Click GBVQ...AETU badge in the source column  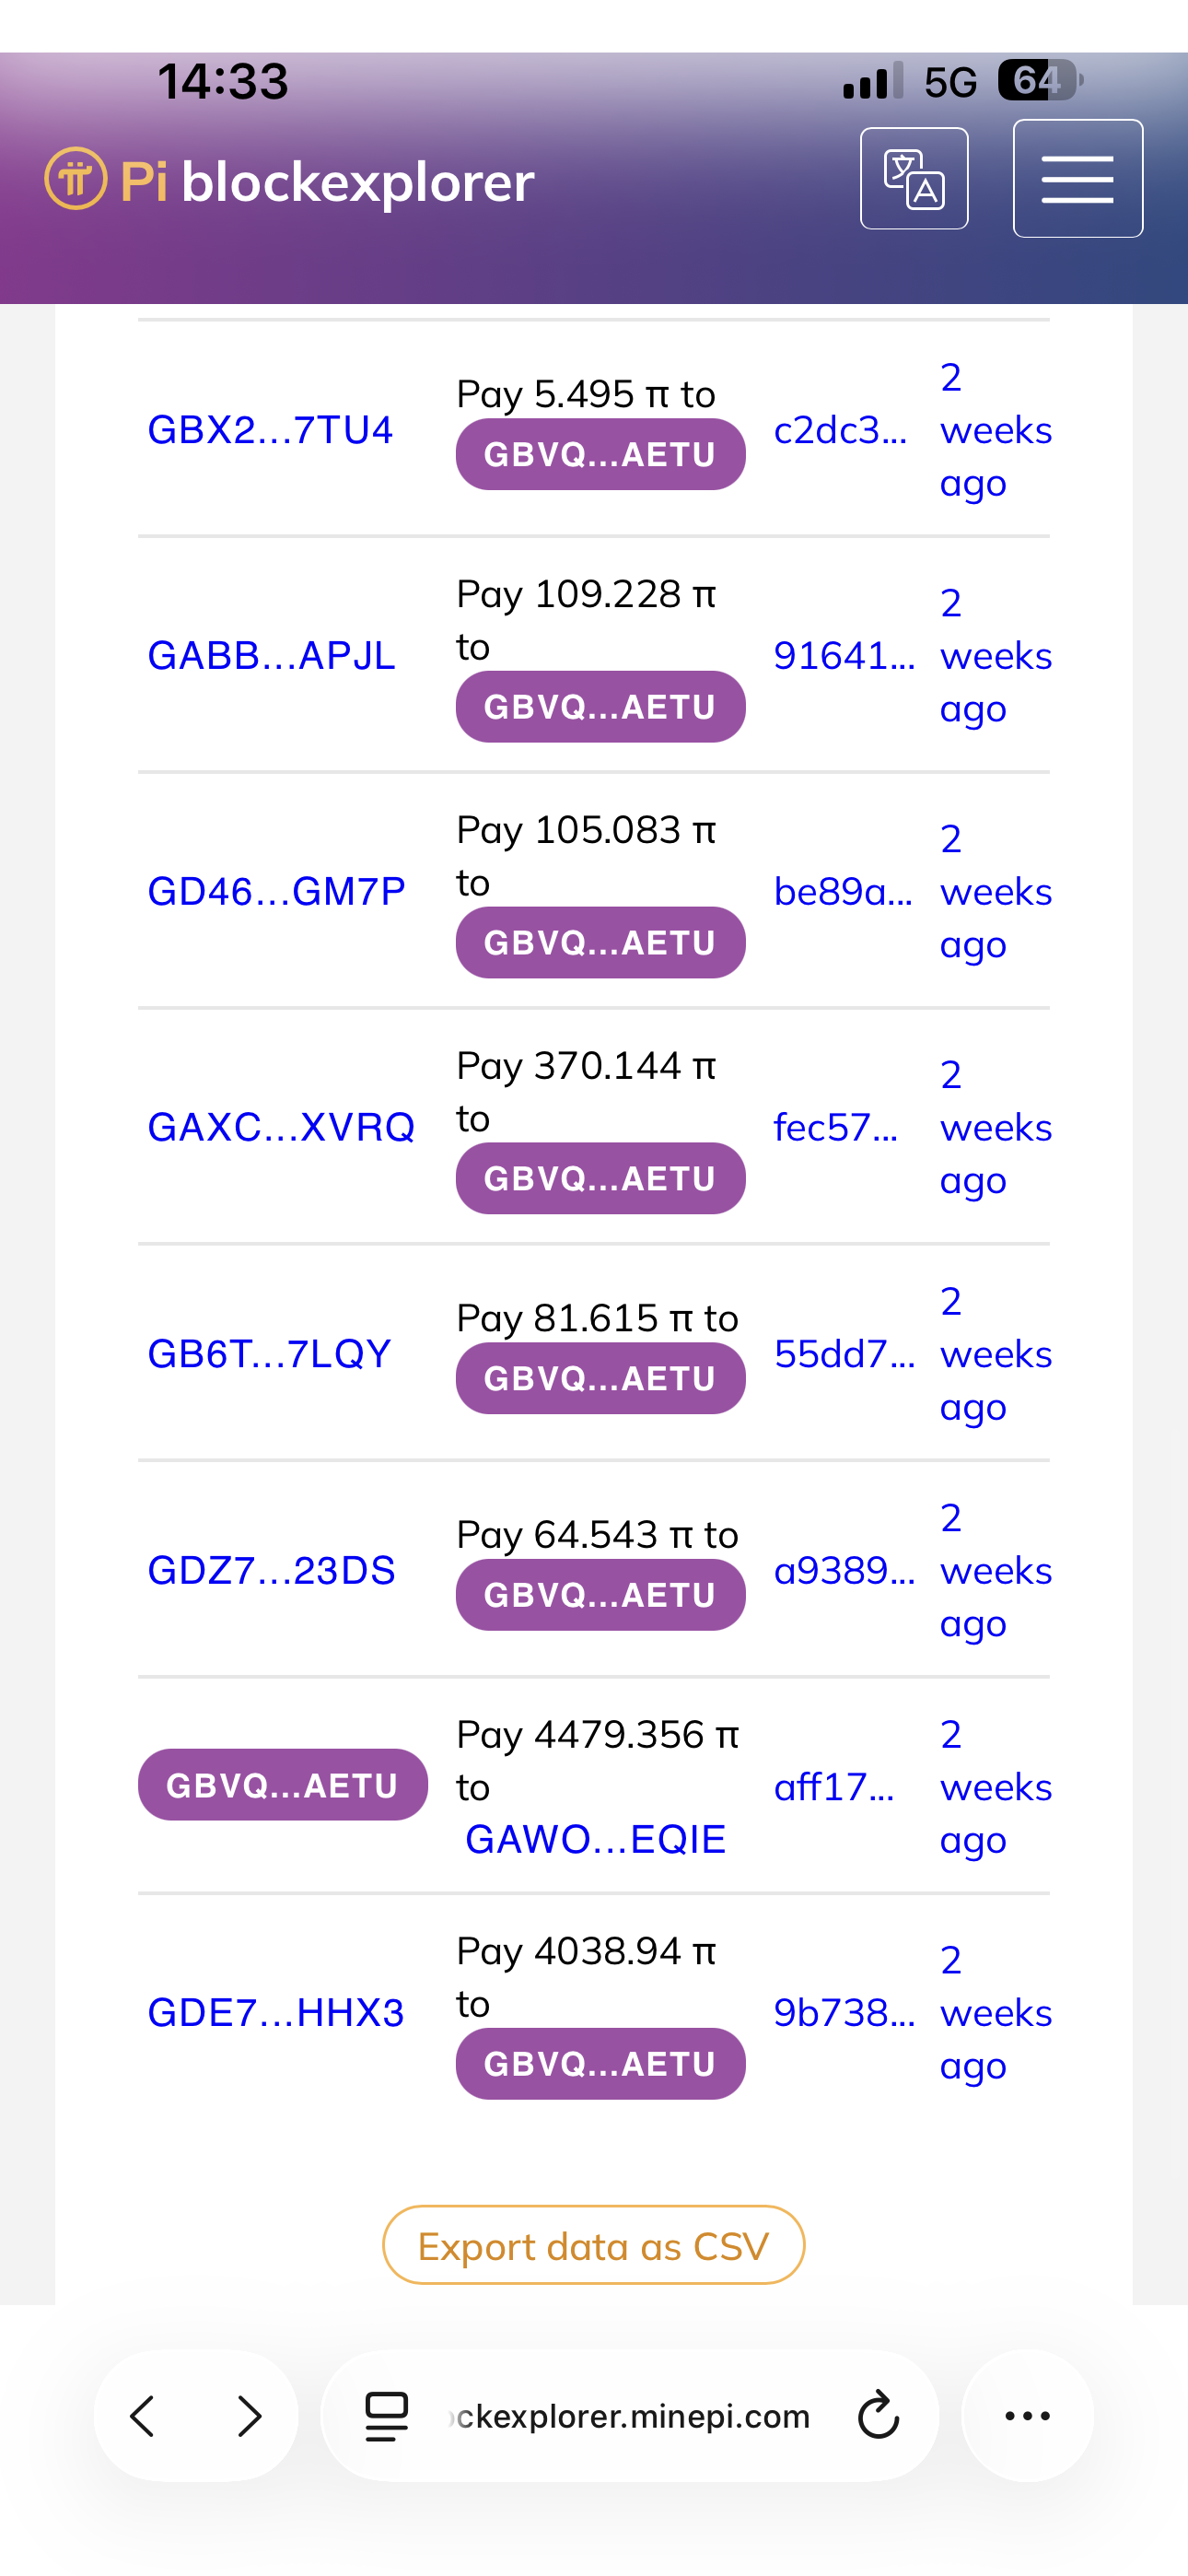(282, 1785)
